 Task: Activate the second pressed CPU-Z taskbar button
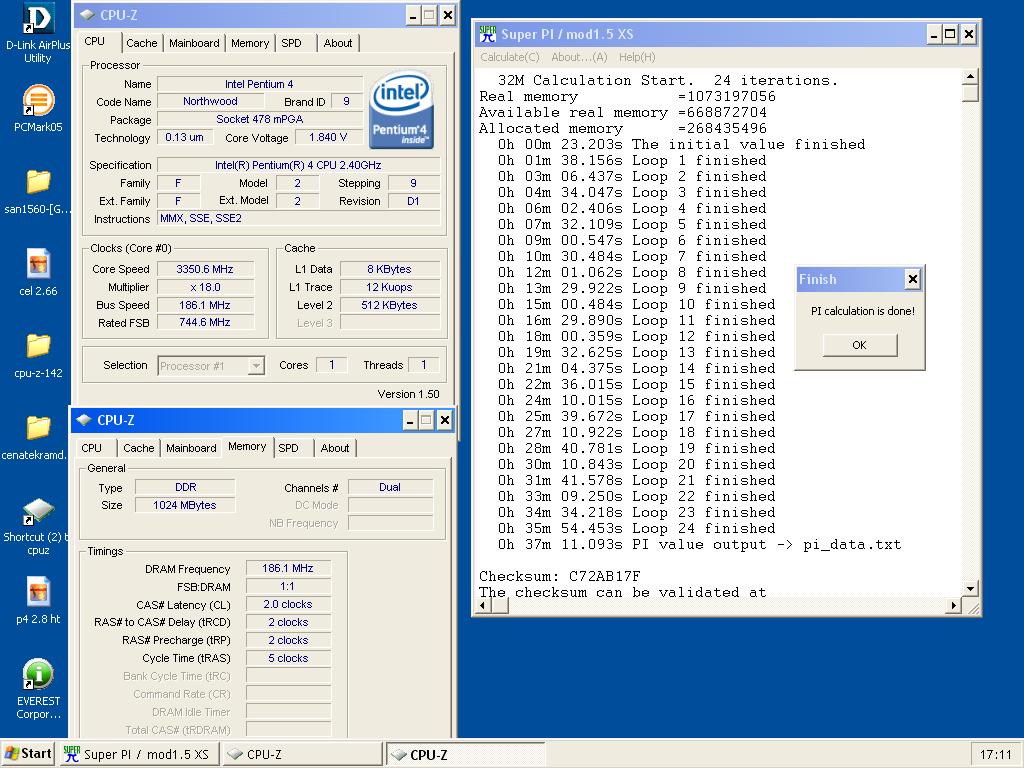click(466, 754)
